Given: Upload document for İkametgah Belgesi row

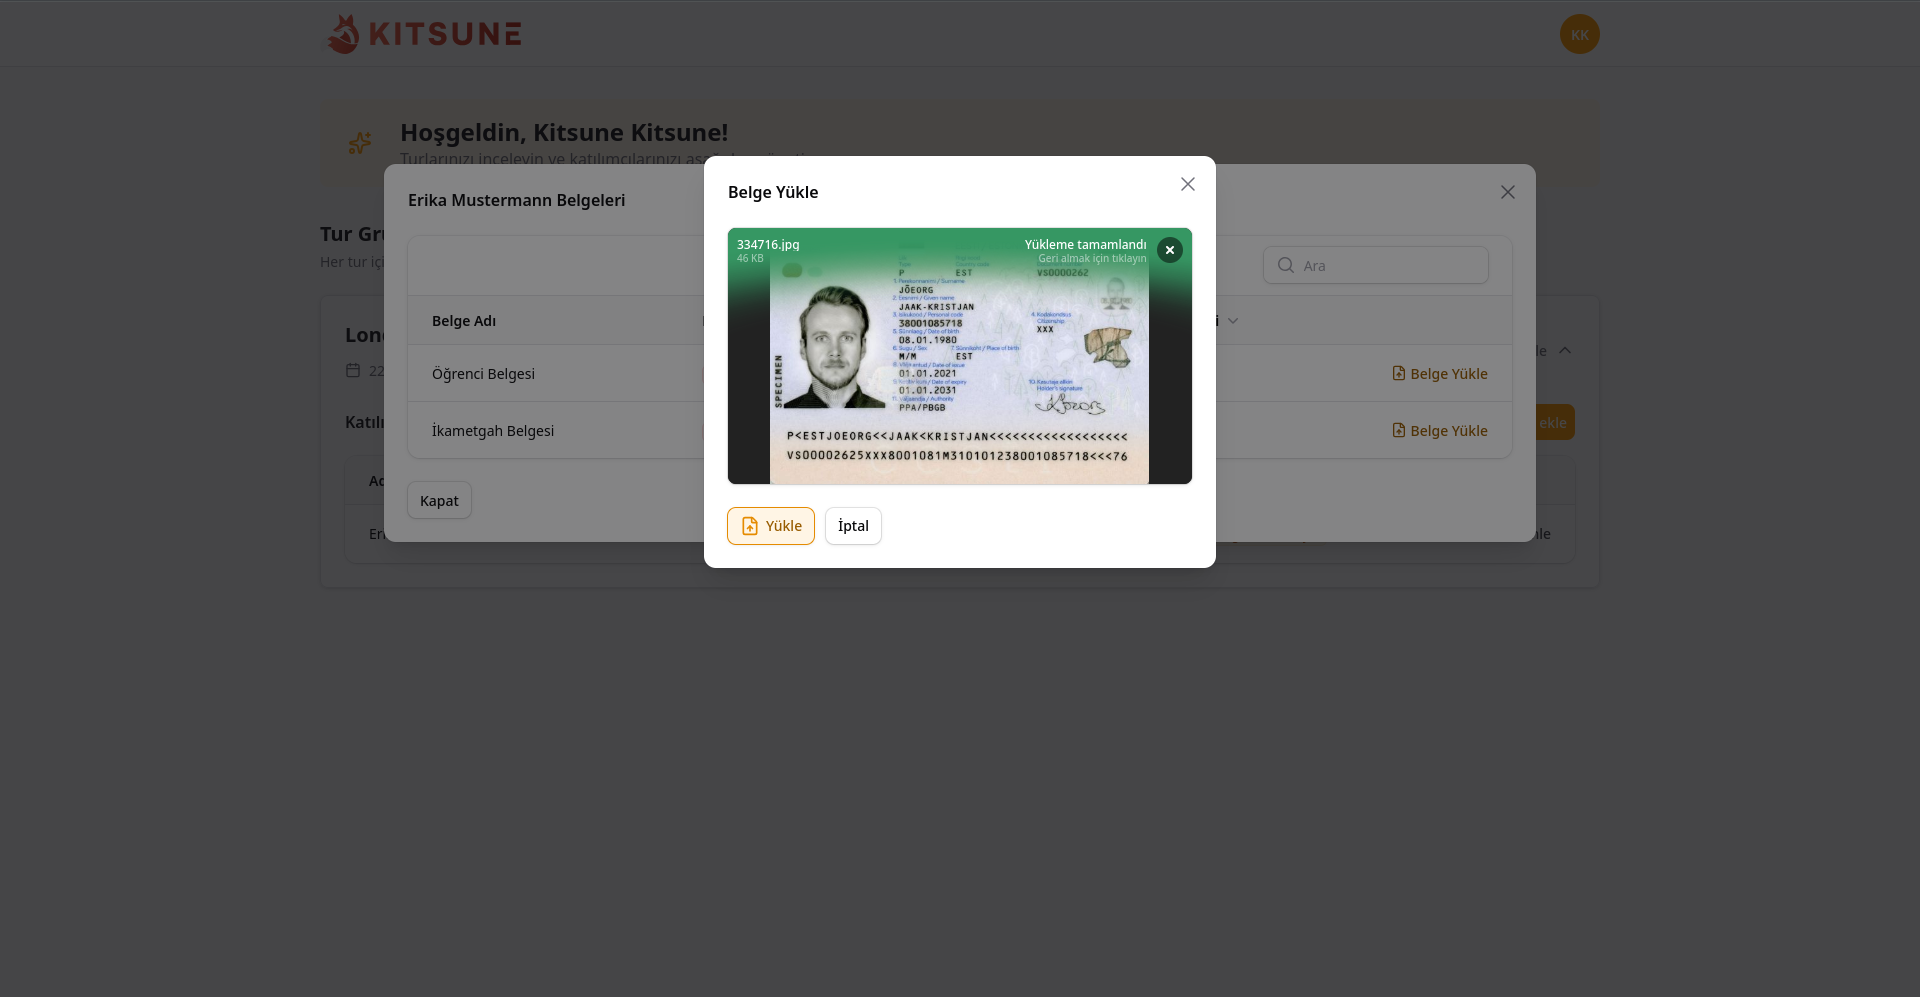Looking at the screenshot, I should click(1440, 431).
